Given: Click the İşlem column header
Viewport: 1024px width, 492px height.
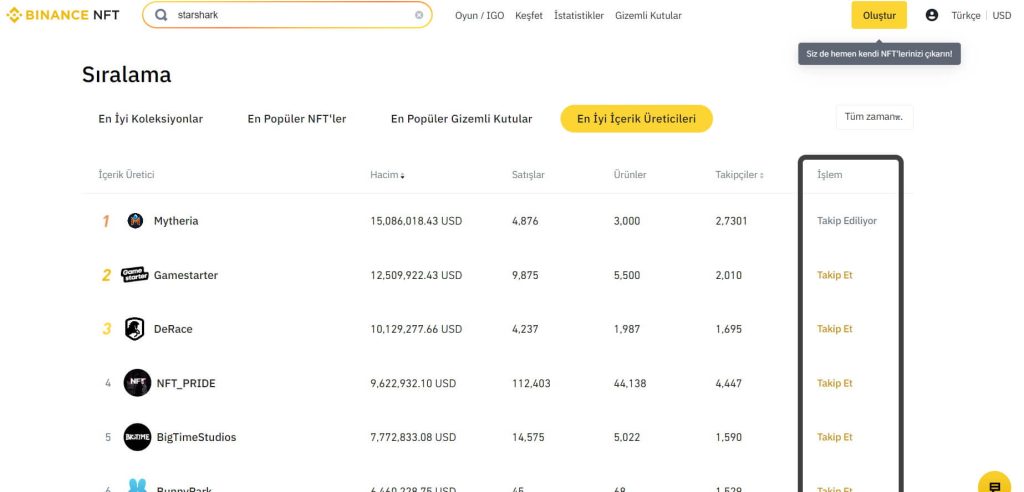Looking at the screenshot, I should coord(829,175).
